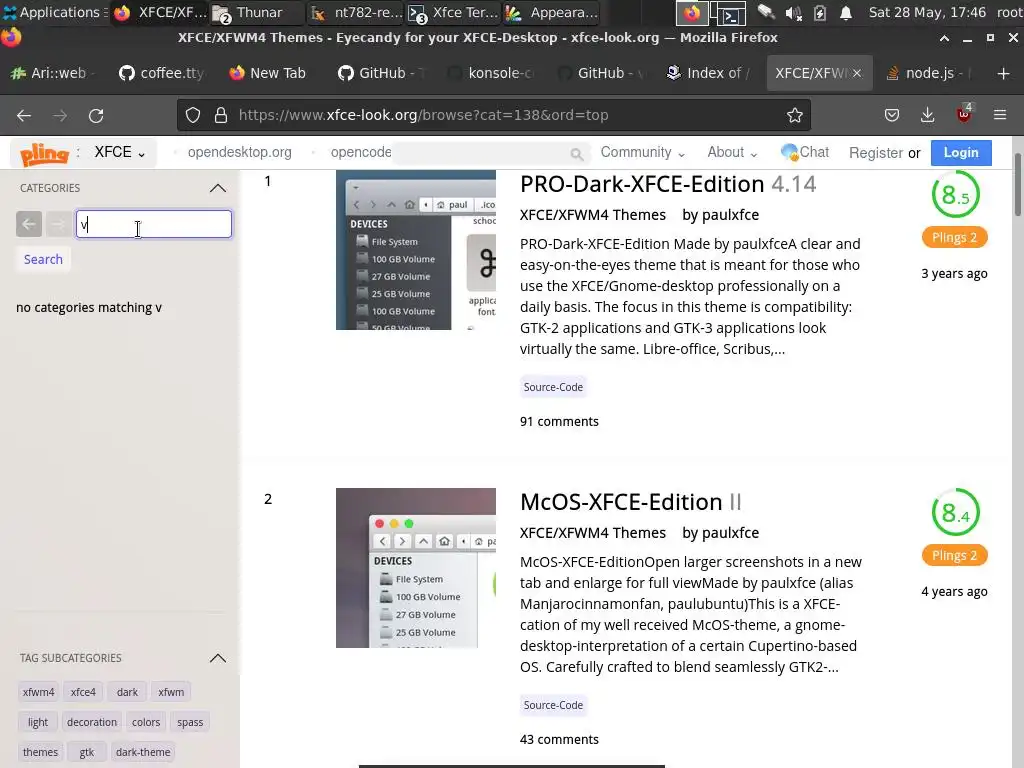This screenshot has width=1024, height=768.
Task: Click the Plings 2 badge for PRO-Dark
Action: [x=954, y=238]
